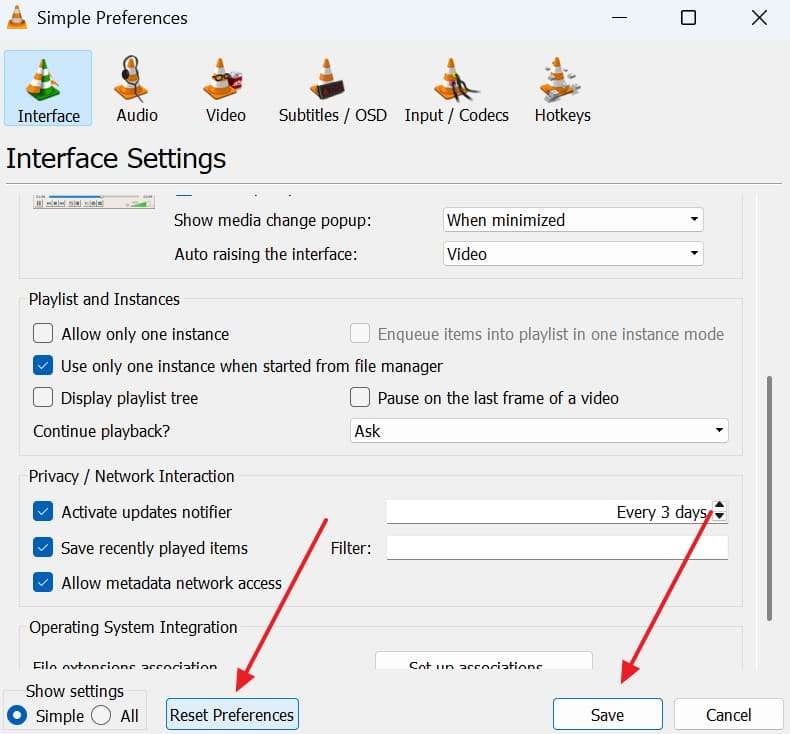Click the VLC cone icon in title bar
Image resolution: width=790 pixels, height=734 pixels.
click(17, 17)
